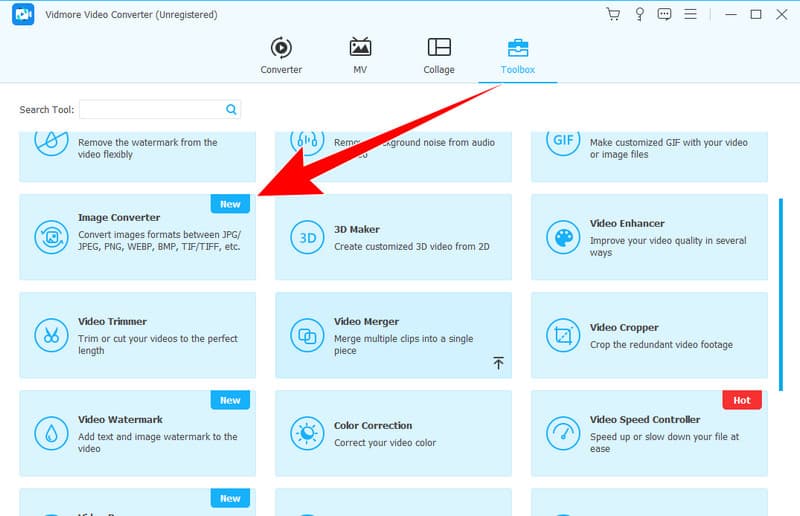The height and width of the screenshot is (516, 800).
Task: Select the Video Trimmer scissors icon
Action: [x=51, y=334]
